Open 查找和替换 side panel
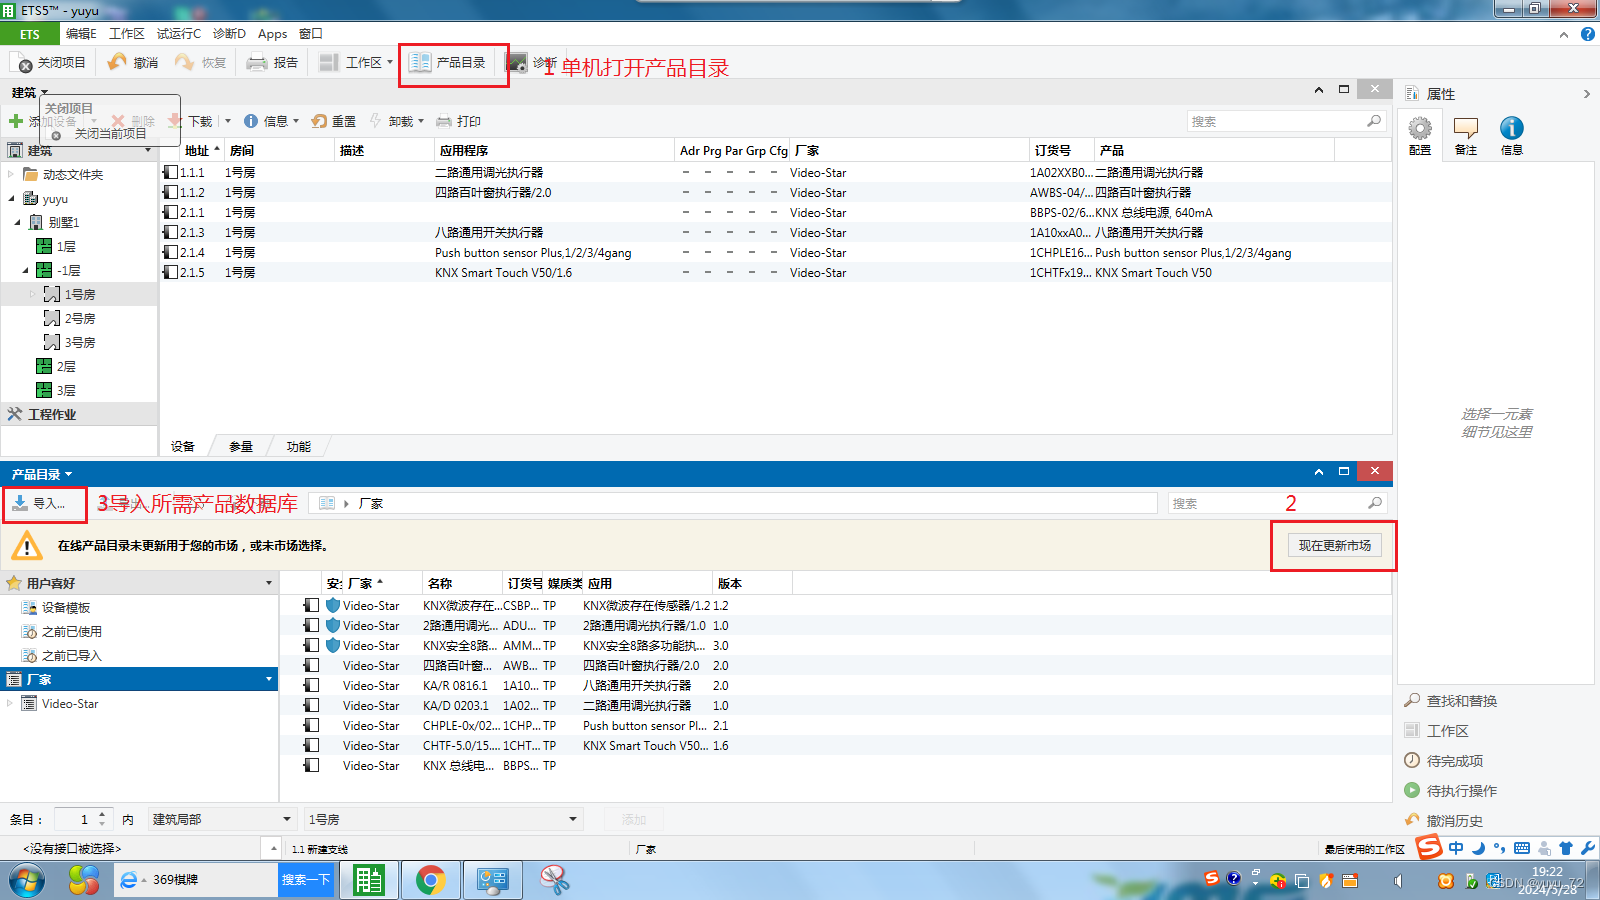The height and width of the screenshot is (900, 1600). tap(1451, 701)
